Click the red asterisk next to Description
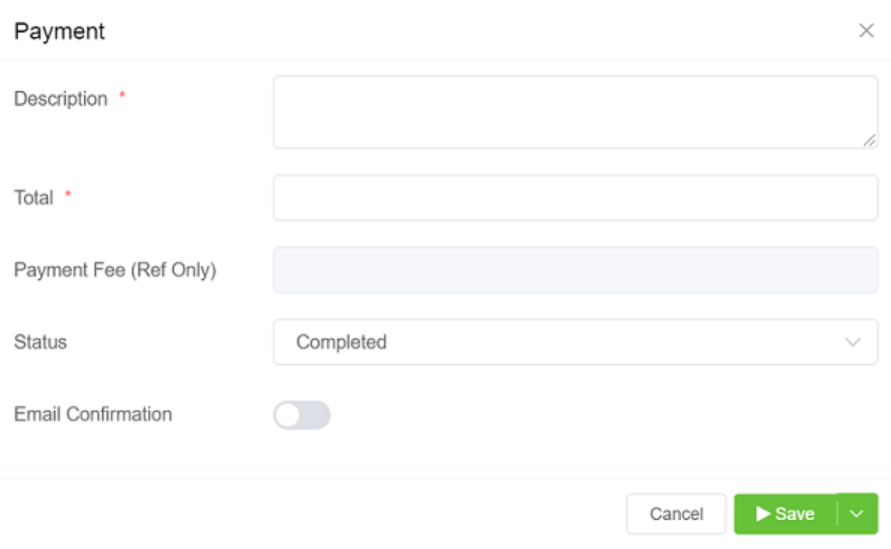Image resolution: width=891 pixels, height=549 pixels. pos(122,97)
